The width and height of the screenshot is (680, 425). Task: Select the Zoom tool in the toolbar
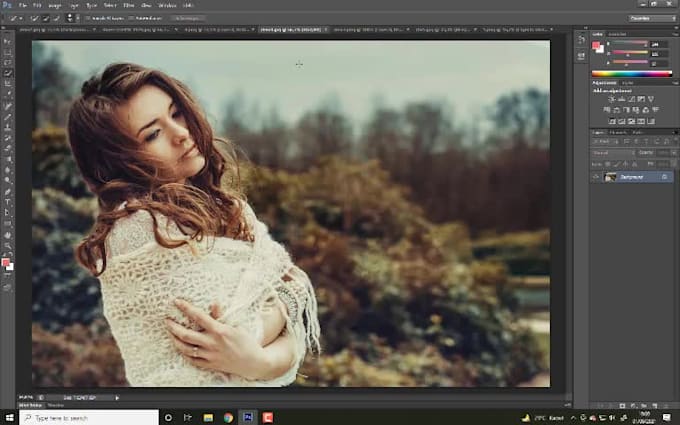pos(8,246)
